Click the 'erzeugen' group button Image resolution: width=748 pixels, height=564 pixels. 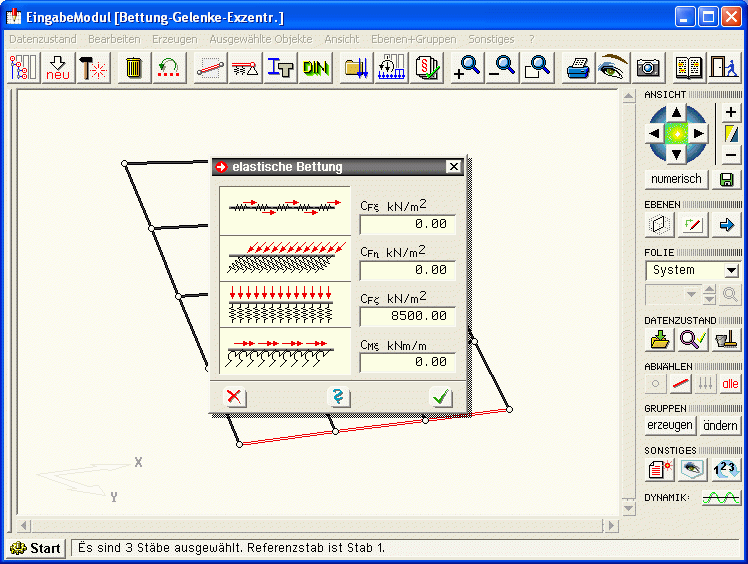(669, 425)
